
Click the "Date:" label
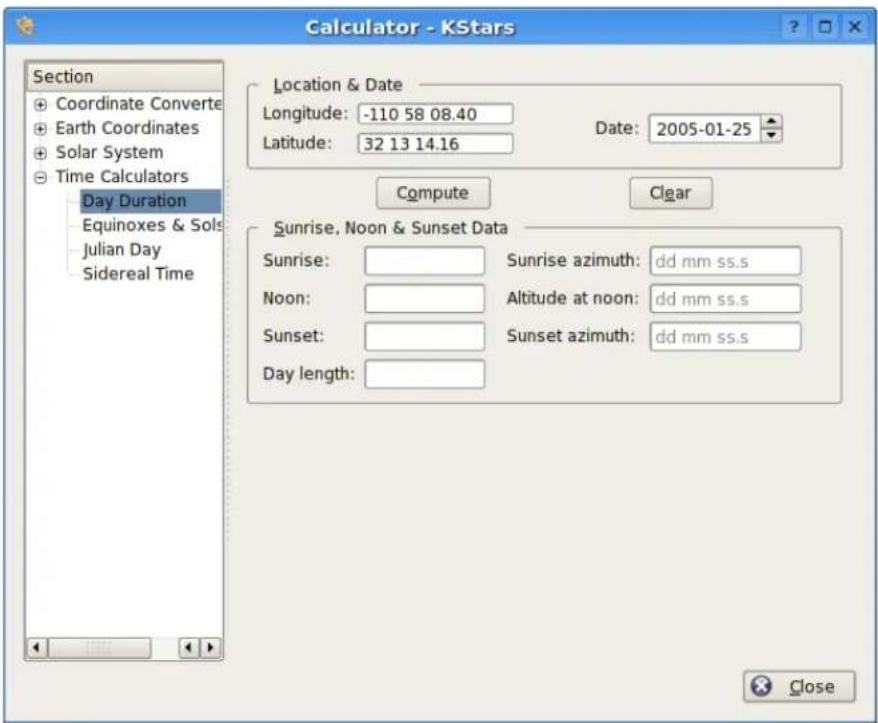pyautogui.click(x=617, y=128)
